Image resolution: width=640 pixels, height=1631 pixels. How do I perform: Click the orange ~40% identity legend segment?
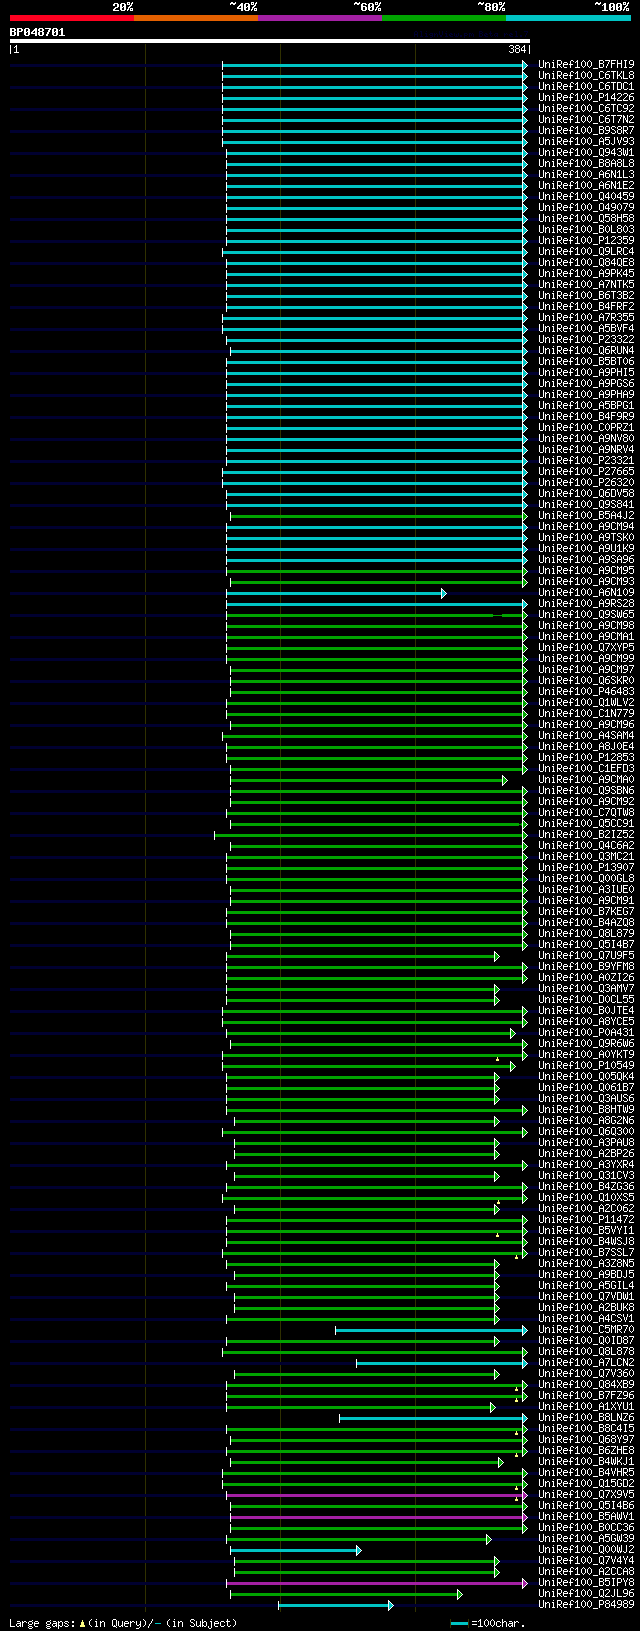coord(195,17)
